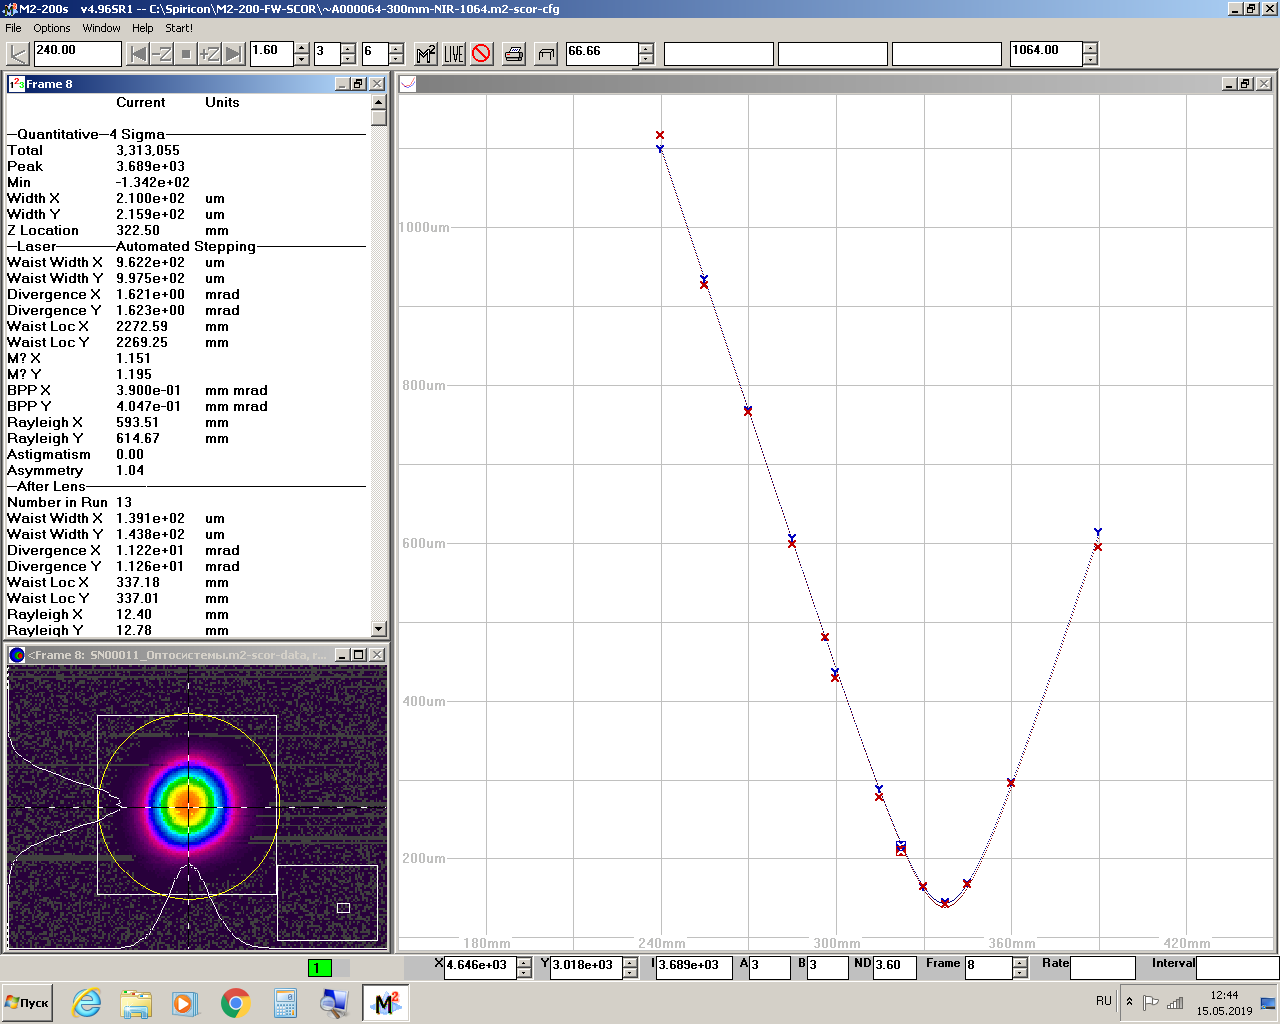
Task: Click the -Z step backward button
Action: click(161, 54)
